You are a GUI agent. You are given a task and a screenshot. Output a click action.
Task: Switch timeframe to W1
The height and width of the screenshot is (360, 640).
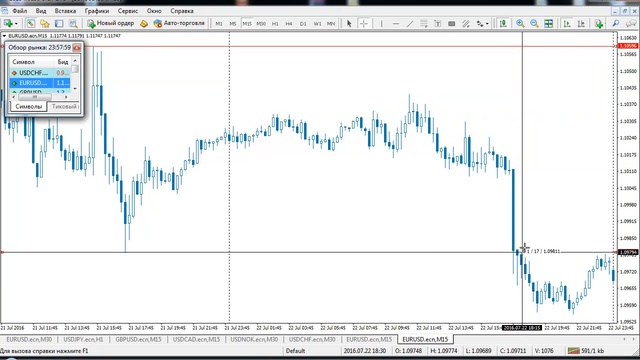pyautogui.click(x=317, y=24)
